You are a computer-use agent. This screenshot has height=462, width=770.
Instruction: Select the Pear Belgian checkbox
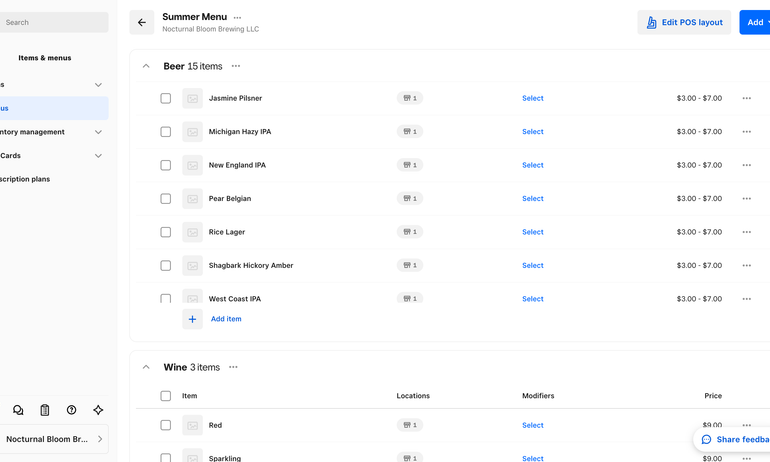coord(166,198)
